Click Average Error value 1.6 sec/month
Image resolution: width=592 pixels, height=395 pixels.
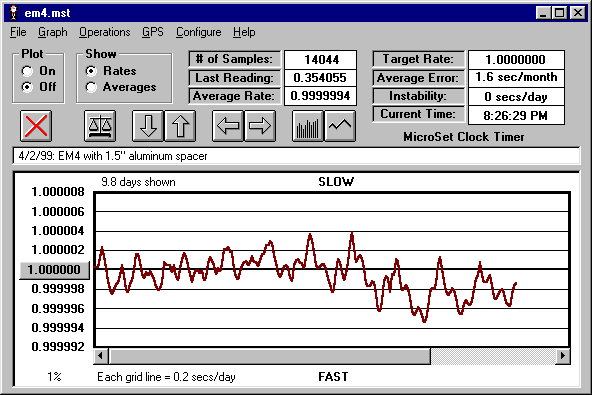tap(516, 78)
